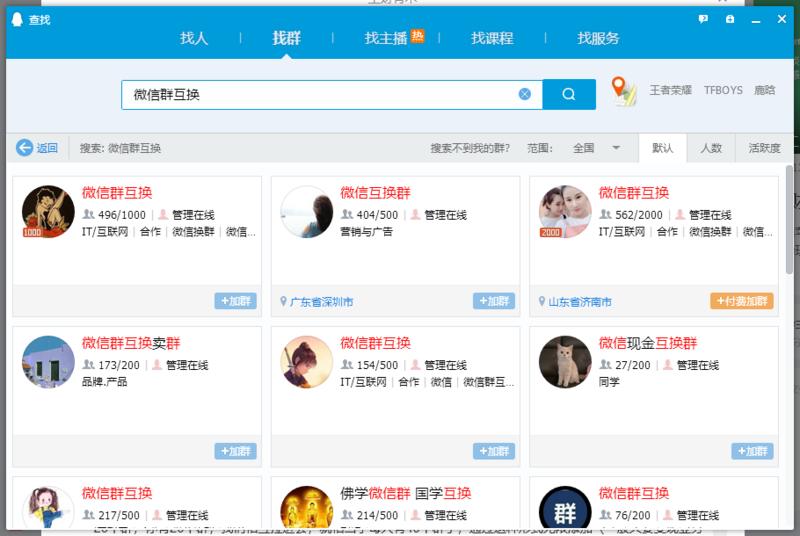Click location pin icon next to 广东省深圳市
800x536 pixels.
click(283, 301)
